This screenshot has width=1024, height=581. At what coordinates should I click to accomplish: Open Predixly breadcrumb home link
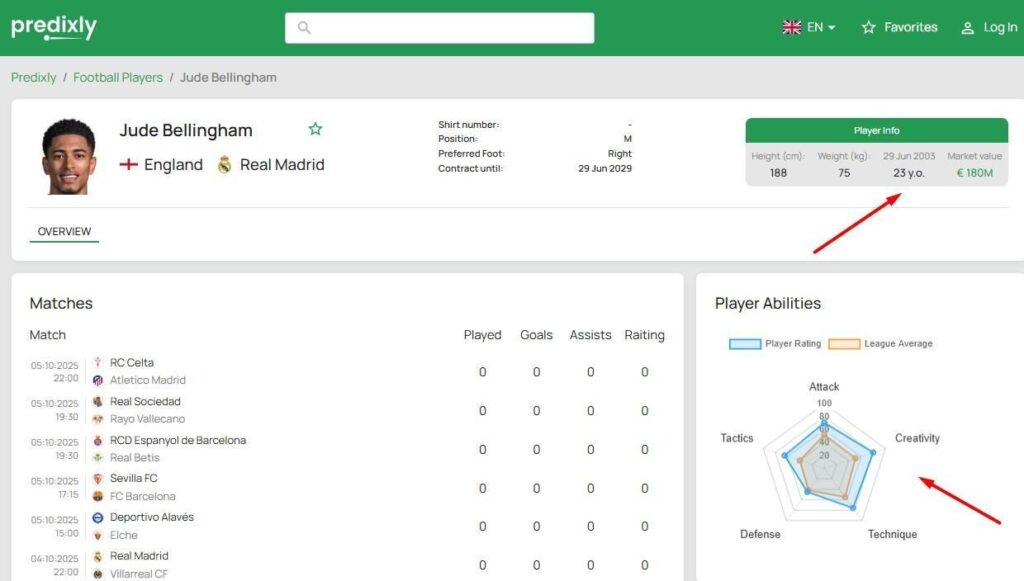[34, 77]
